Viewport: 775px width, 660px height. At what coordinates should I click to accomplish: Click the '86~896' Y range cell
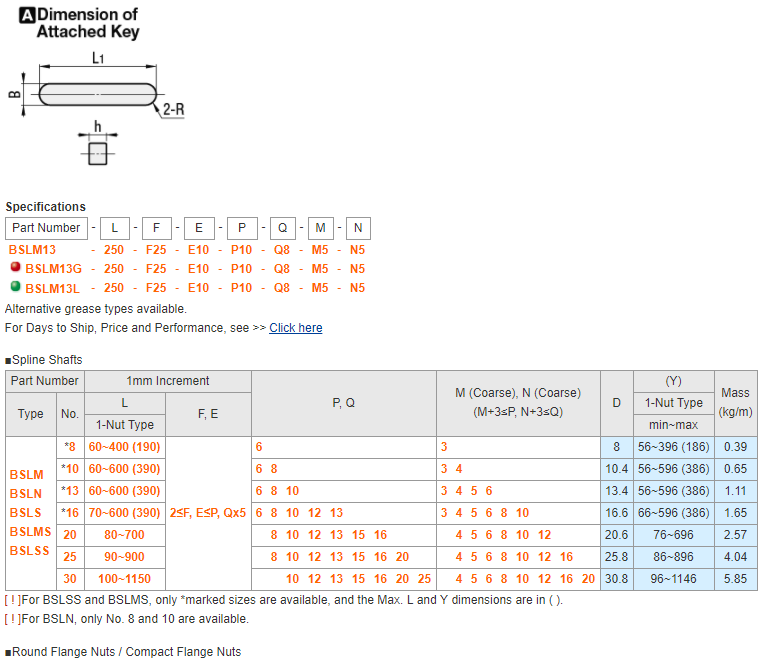click(x=674, y=557)
